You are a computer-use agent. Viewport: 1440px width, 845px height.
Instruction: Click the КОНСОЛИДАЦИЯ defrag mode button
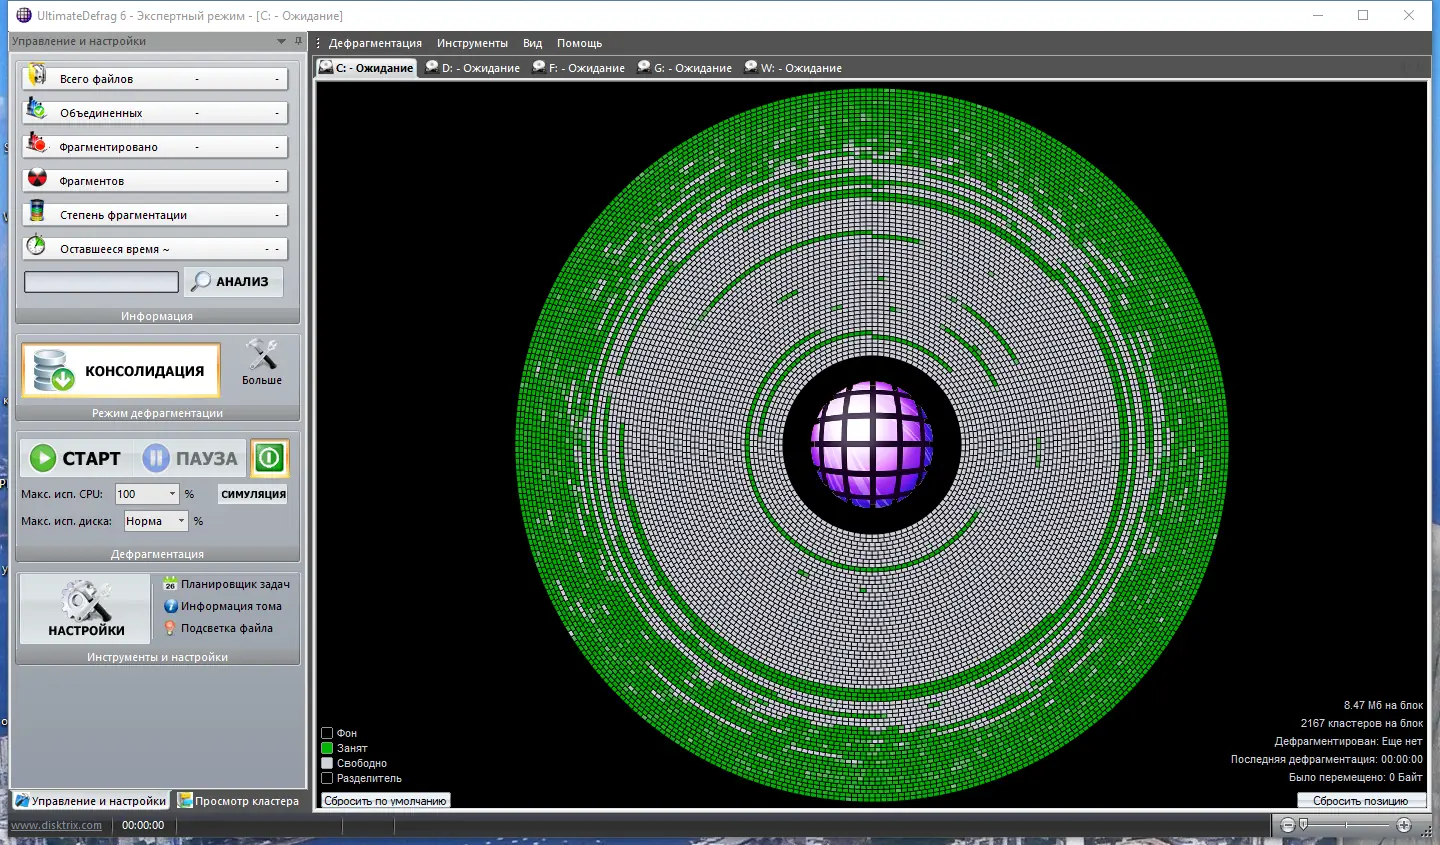121,371
